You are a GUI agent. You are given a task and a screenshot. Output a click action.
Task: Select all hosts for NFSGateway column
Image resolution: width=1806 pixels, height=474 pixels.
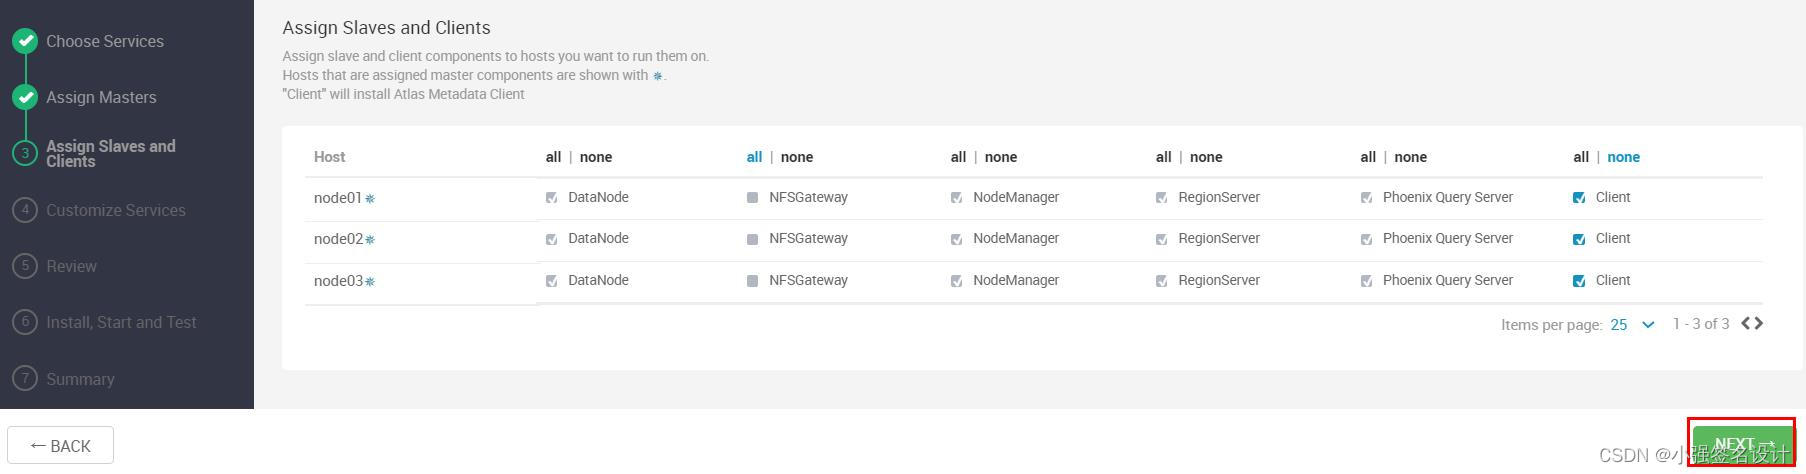click(x=754, y=157)
